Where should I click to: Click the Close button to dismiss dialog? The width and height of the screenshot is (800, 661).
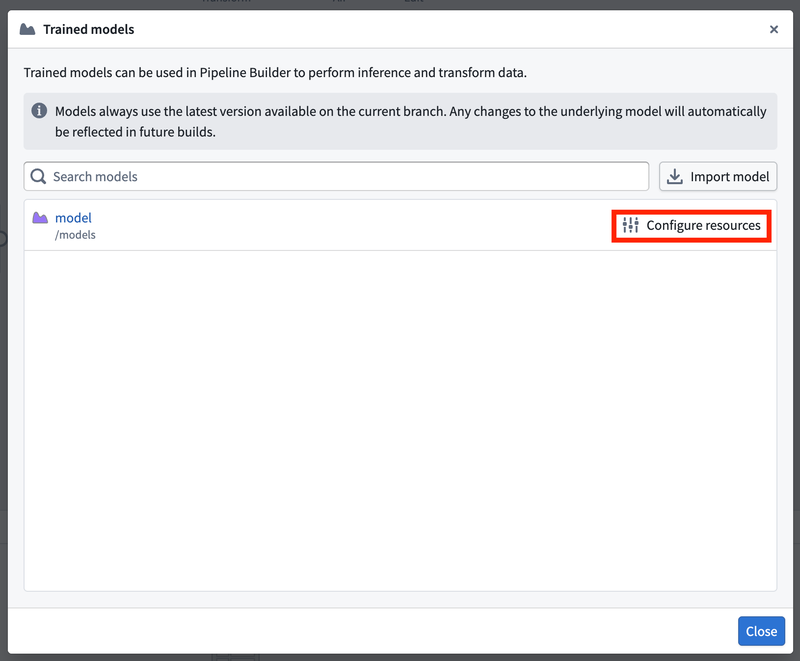(x=761, y=631)
